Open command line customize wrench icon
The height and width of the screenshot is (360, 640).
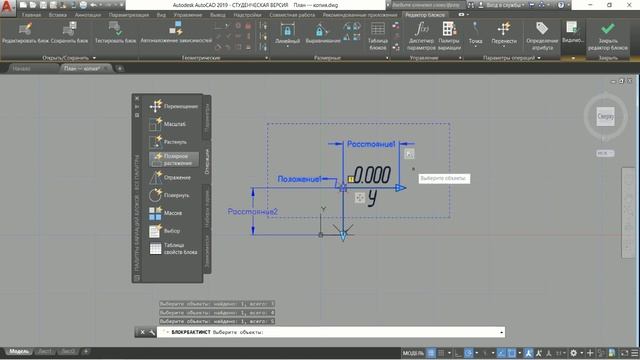[152, 332]
